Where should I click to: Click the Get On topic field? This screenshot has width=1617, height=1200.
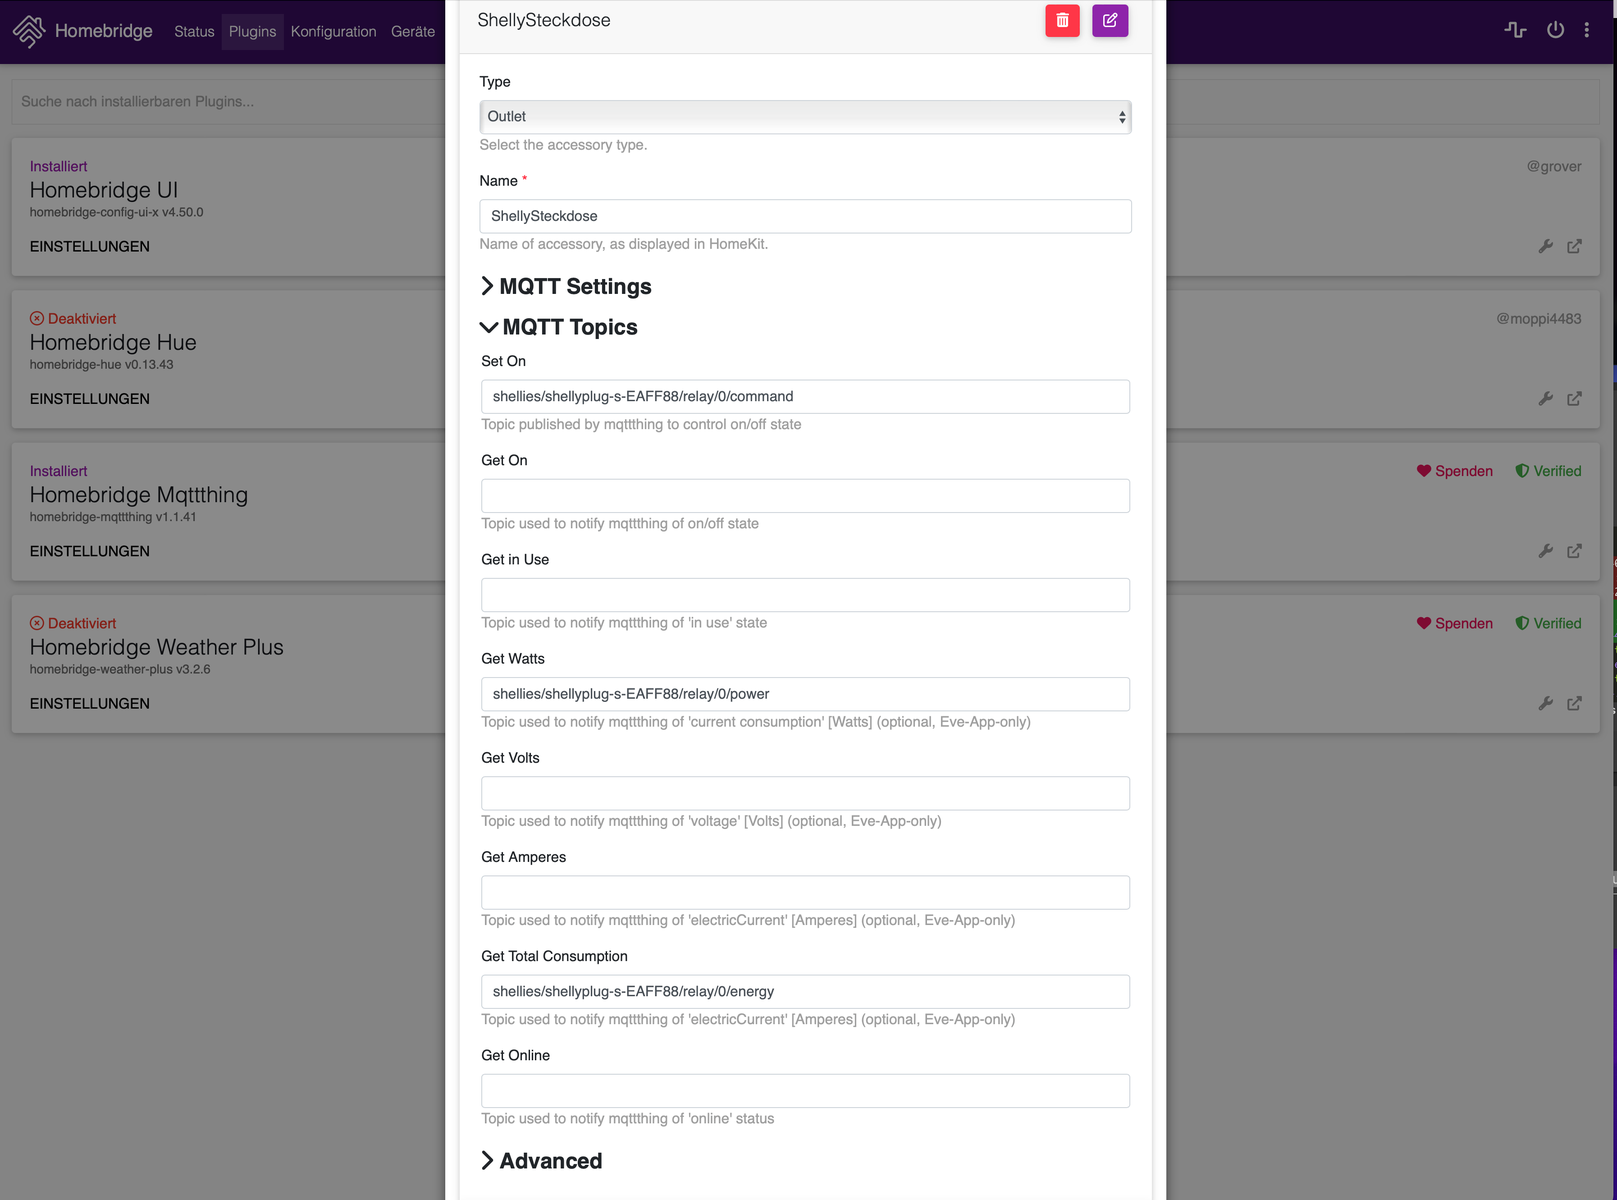tap(805, 496)
